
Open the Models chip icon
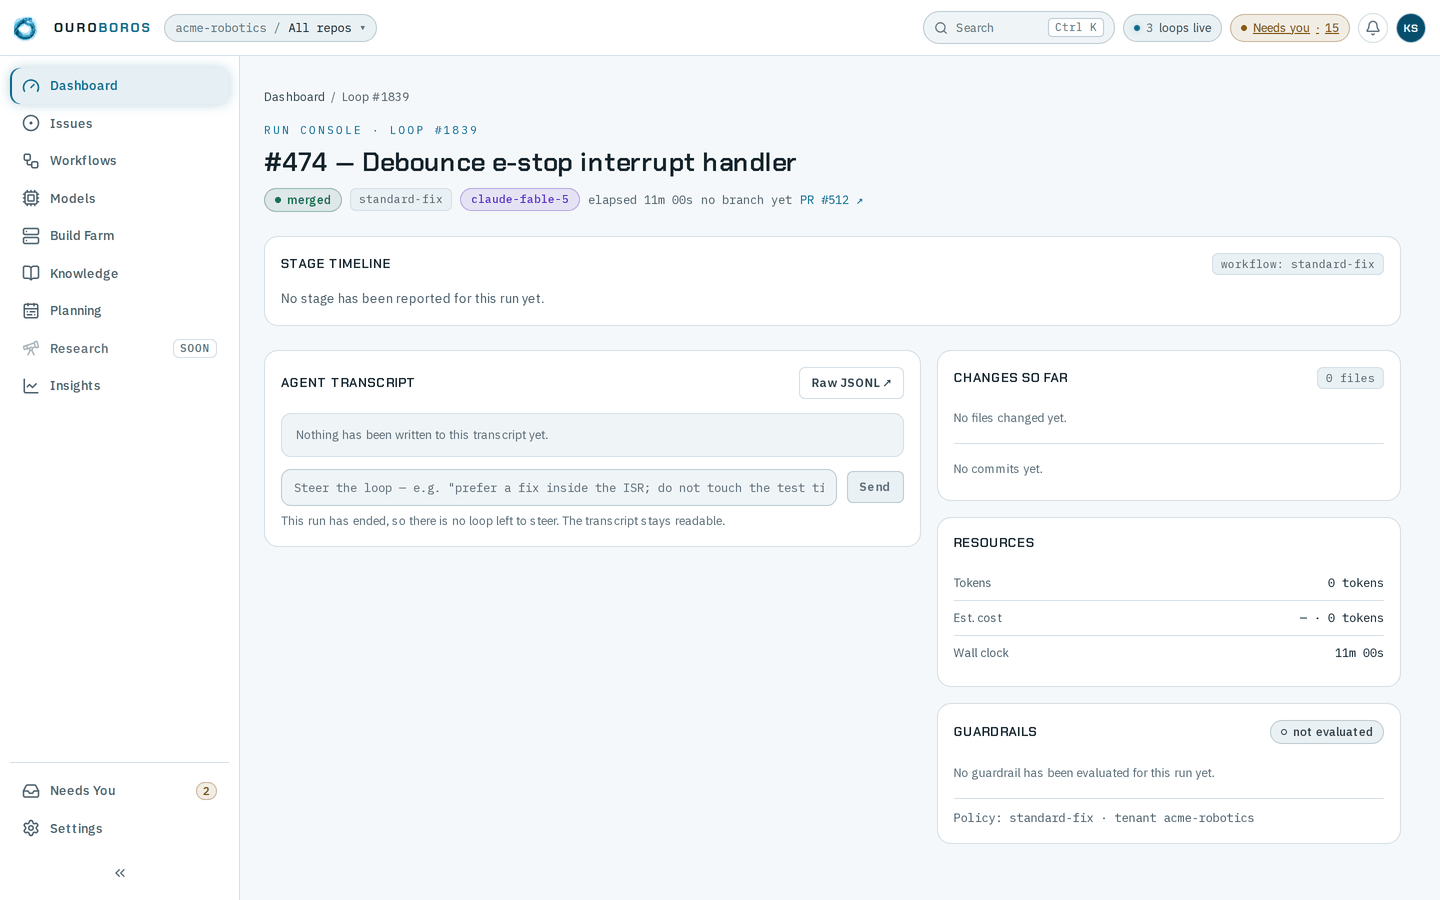point(31,198)
